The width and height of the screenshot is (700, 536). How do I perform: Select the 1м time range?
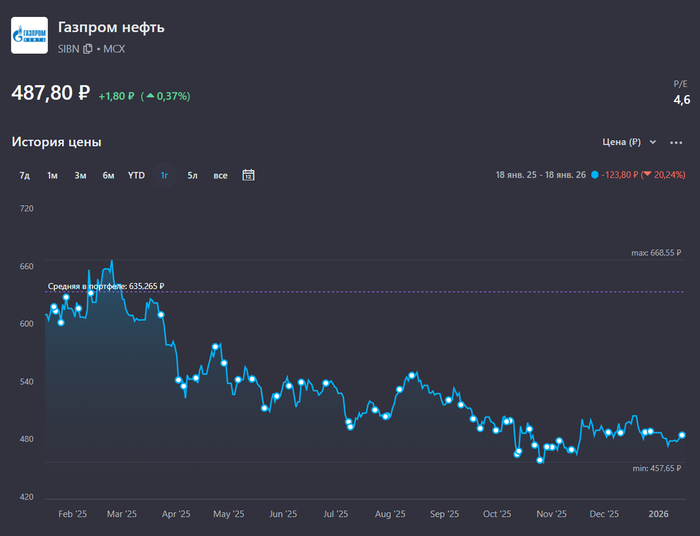[x=52, y=175]
